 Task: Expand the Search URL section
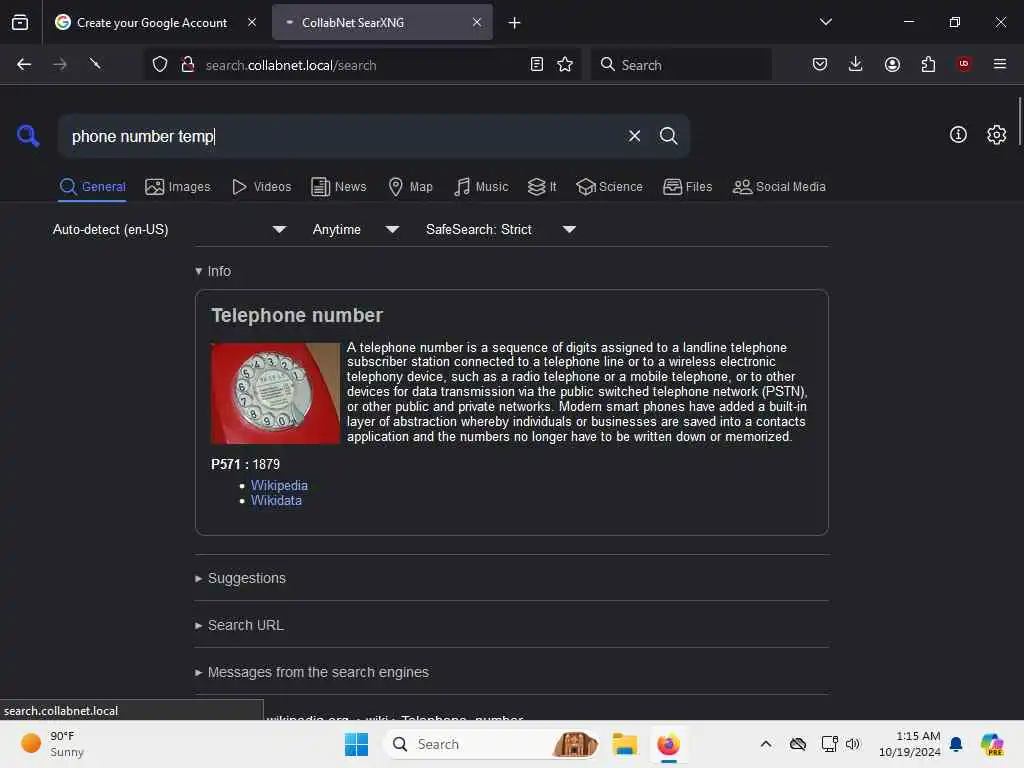tap(239, 625)
